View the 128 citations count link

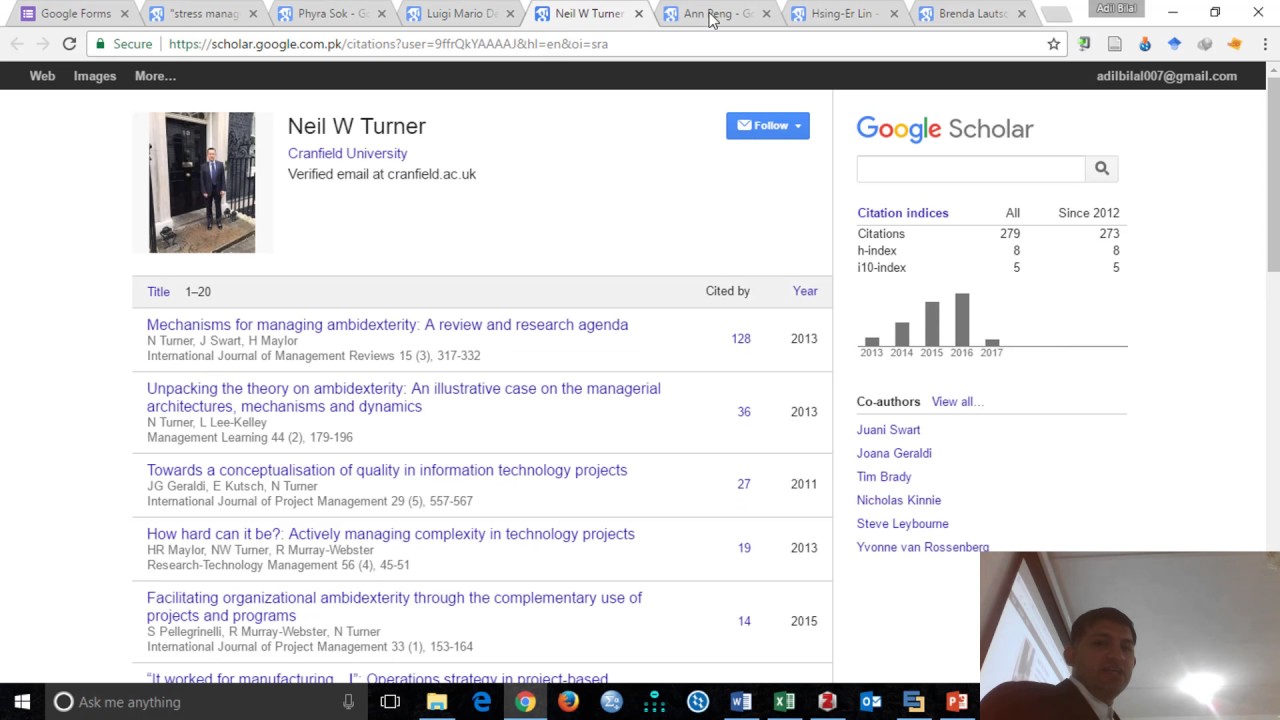[x=740, y=339]
